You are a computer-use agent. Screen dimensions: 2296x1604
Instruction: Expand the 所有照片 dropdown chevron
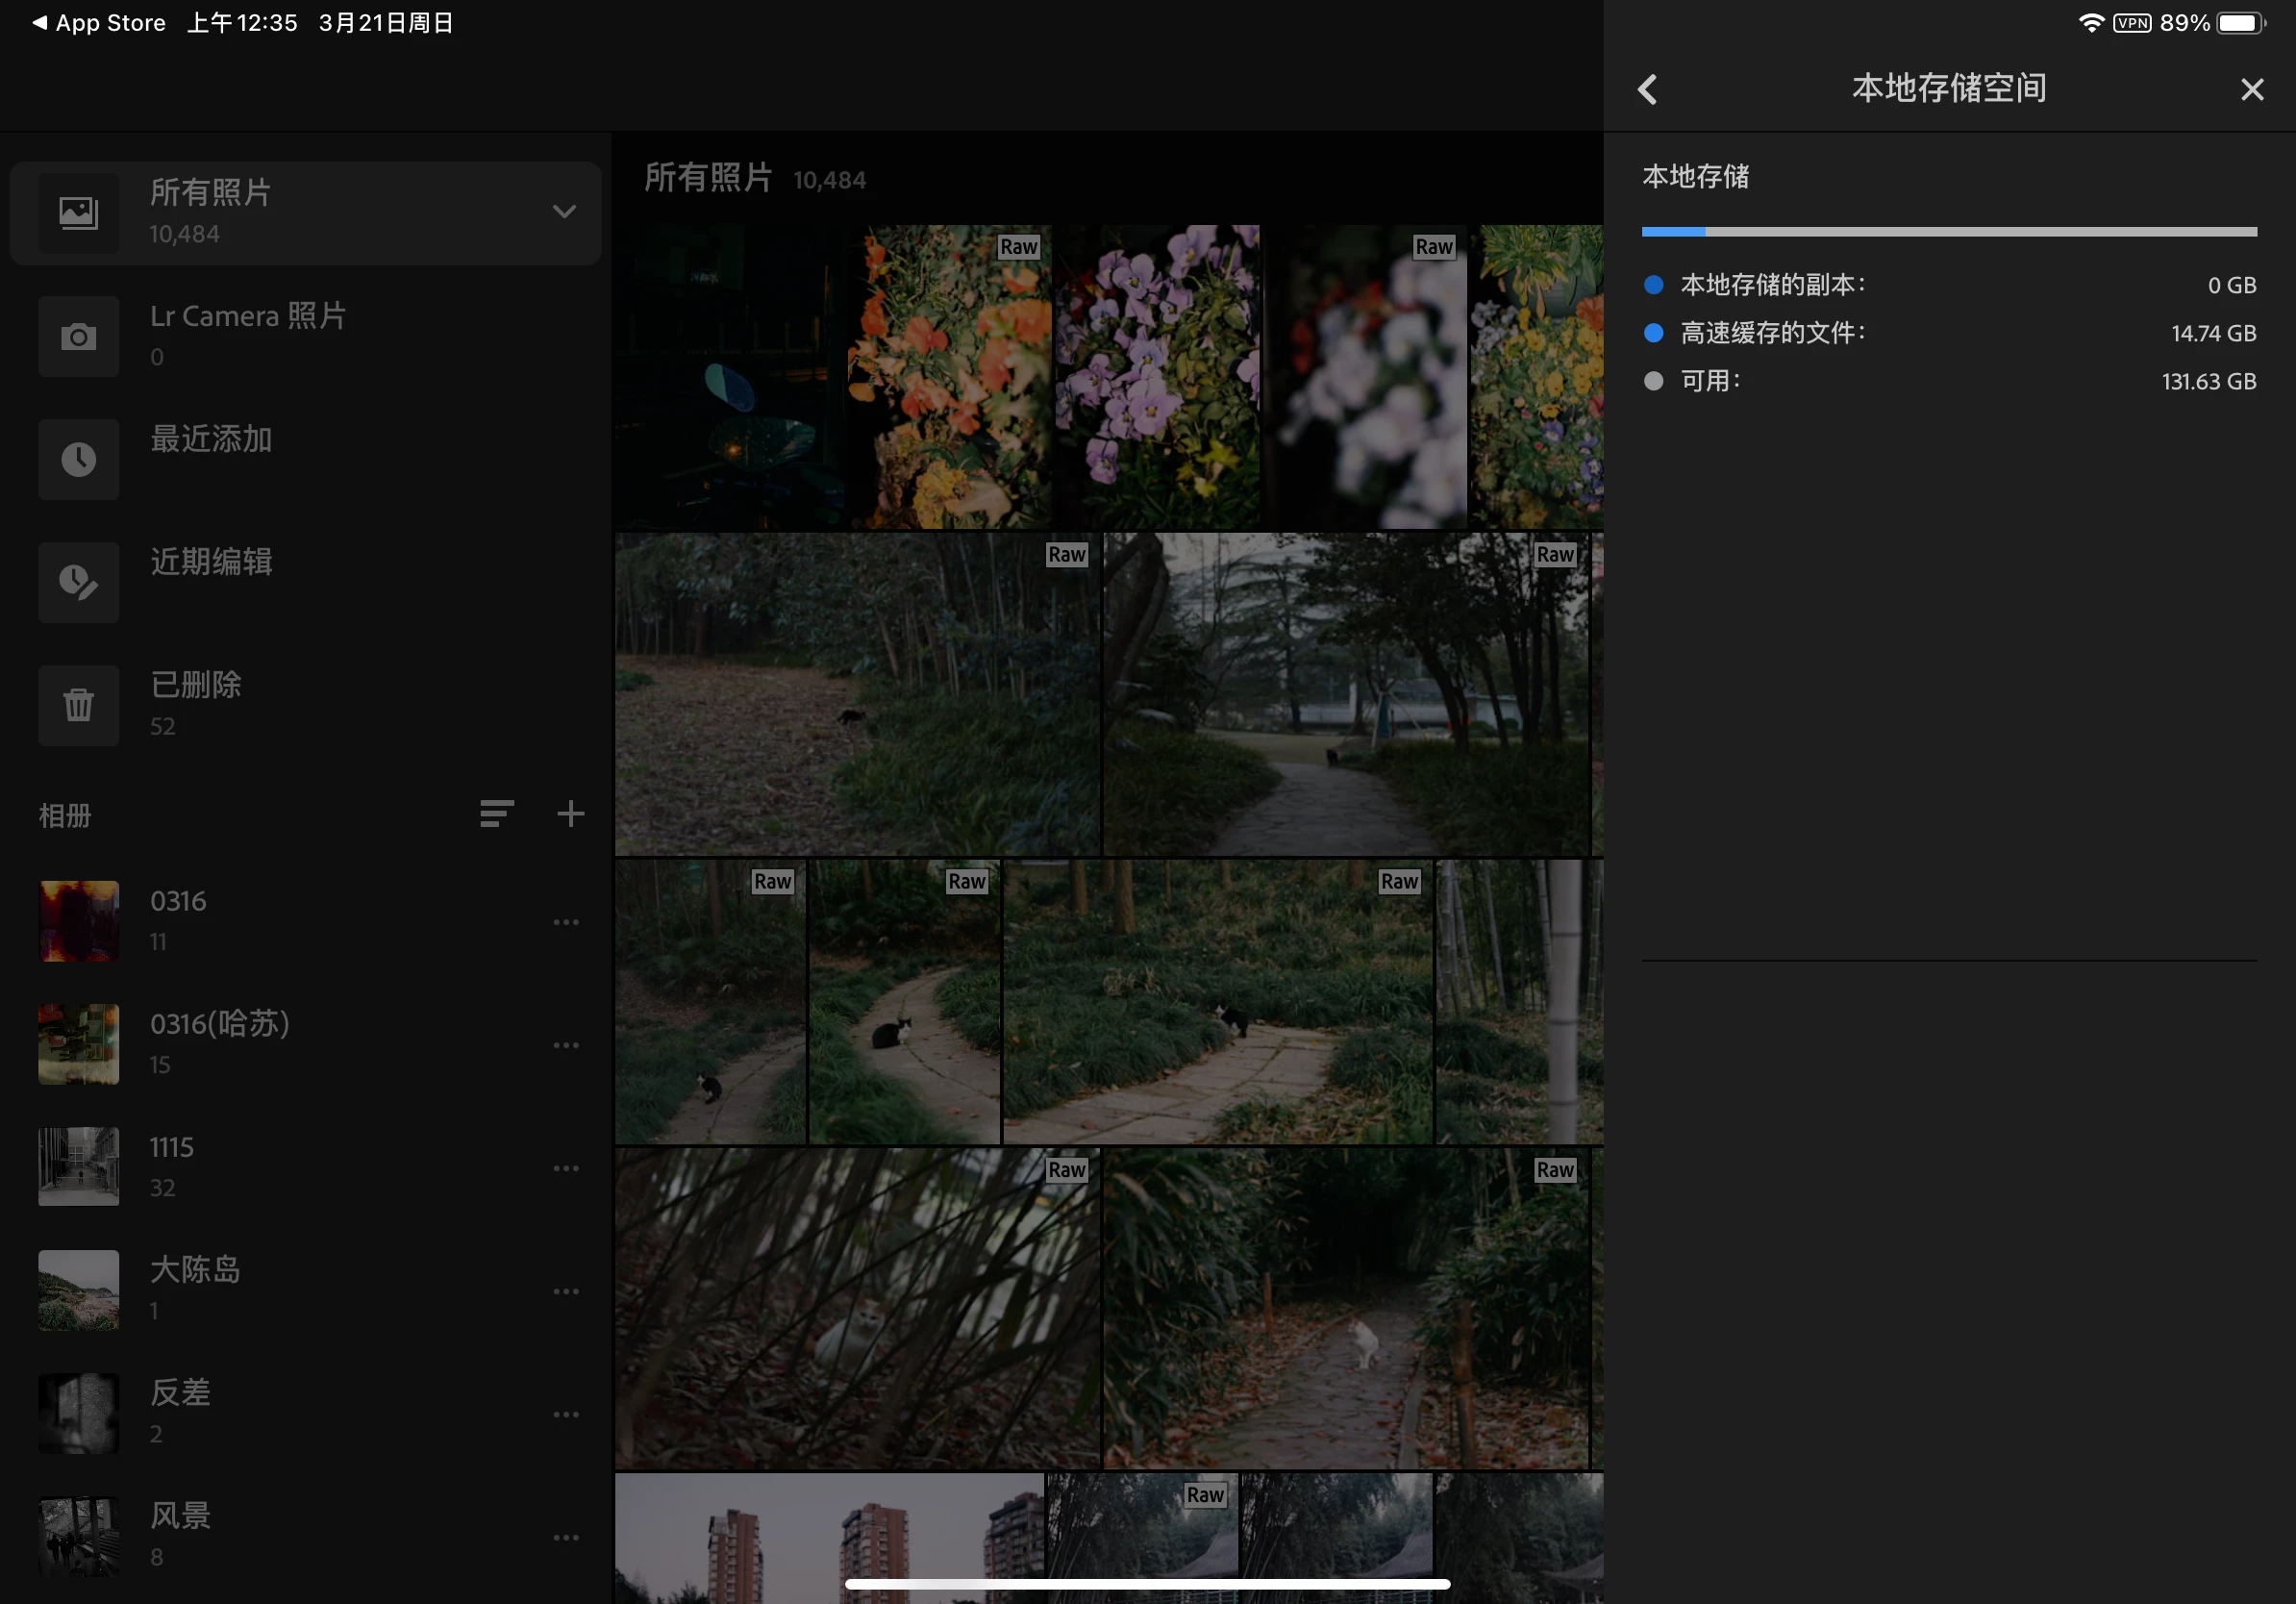[x=564, y=212]
